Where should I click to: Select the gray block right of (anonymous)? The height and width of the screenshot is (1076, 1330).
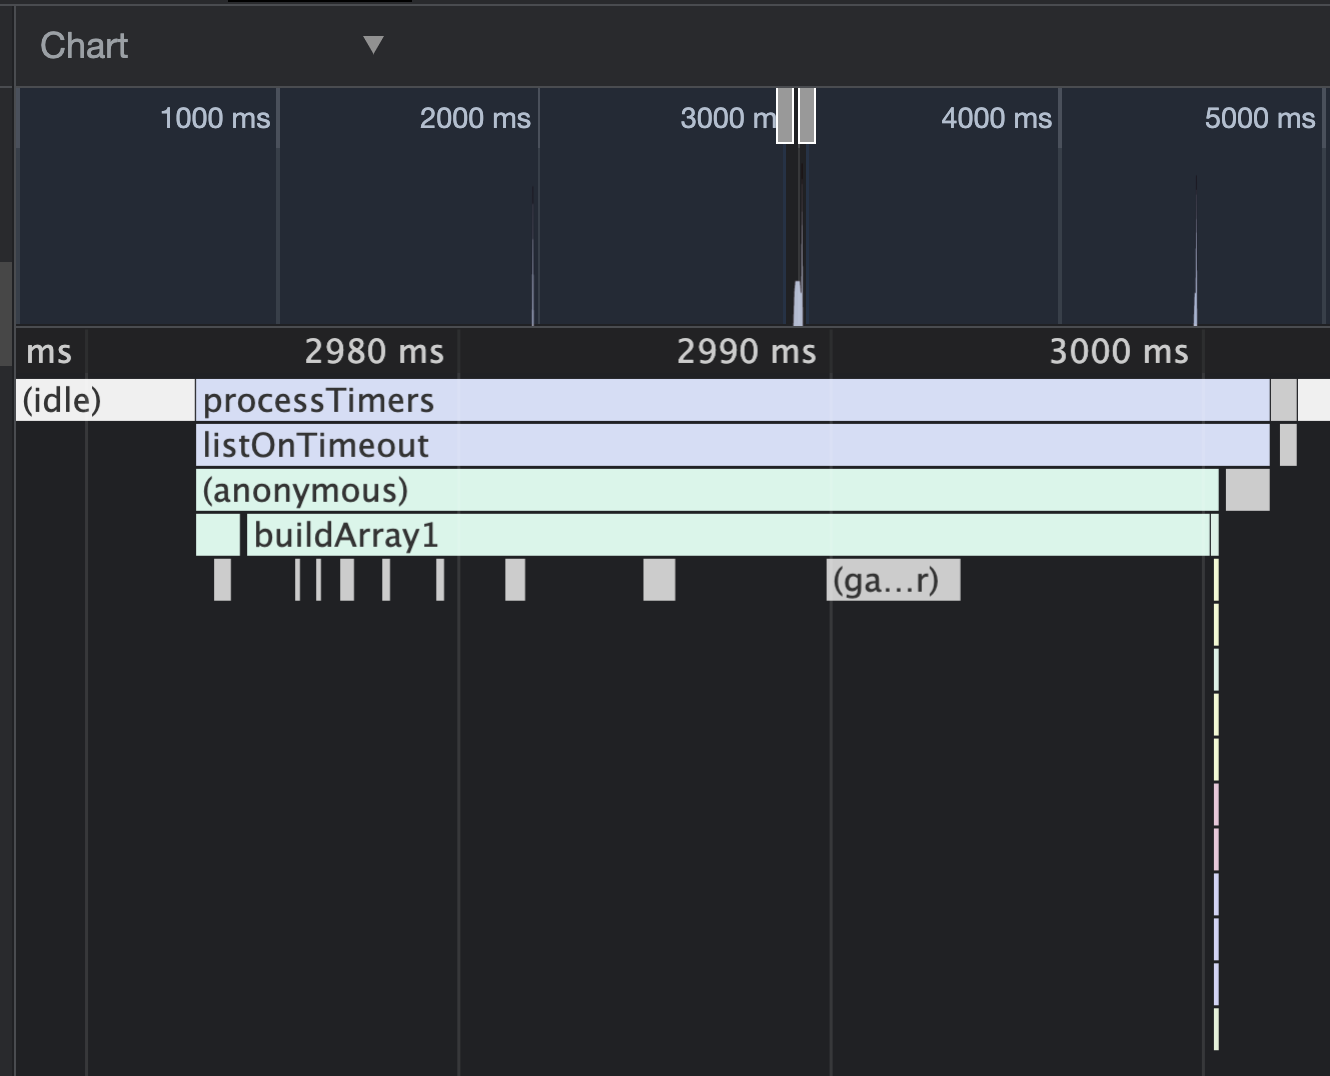[x=1247, y=490]
